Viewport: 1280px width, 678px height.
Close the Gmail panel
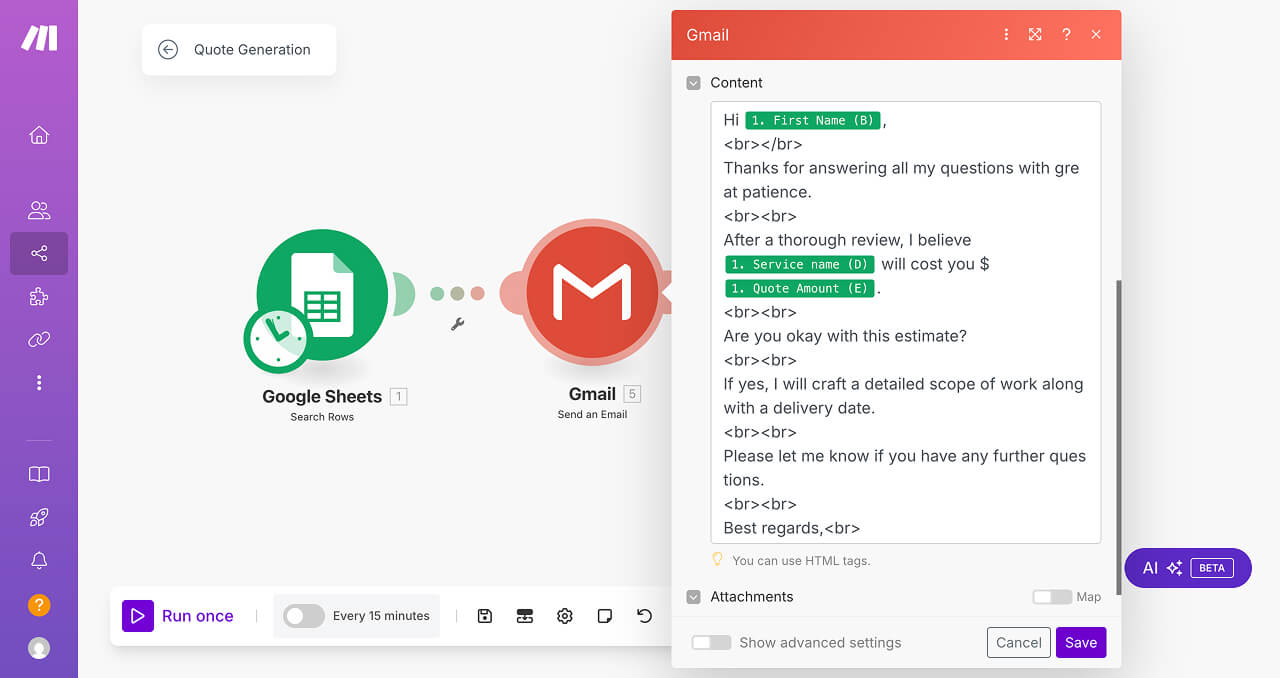[1096, 34]
